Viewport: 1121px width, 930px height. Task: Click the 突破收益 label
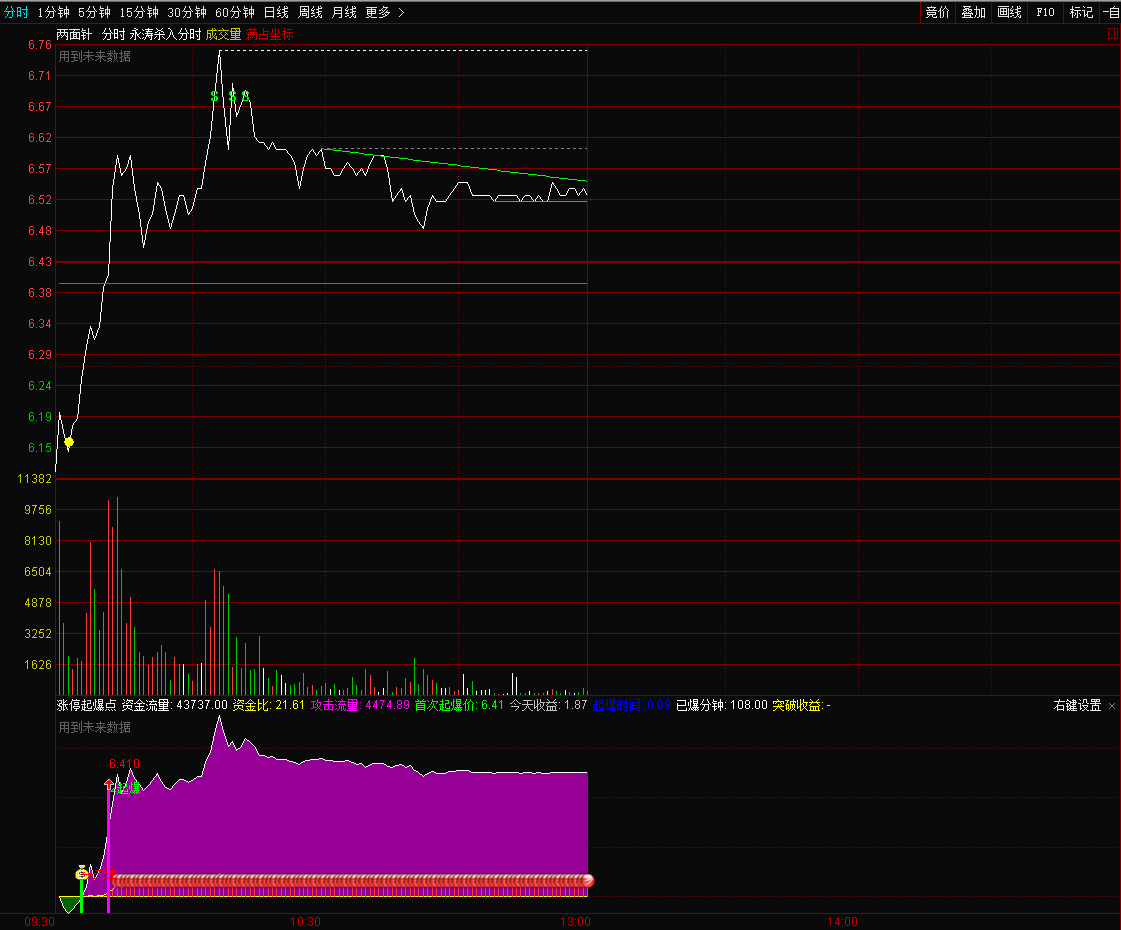(x=801, y=706)
